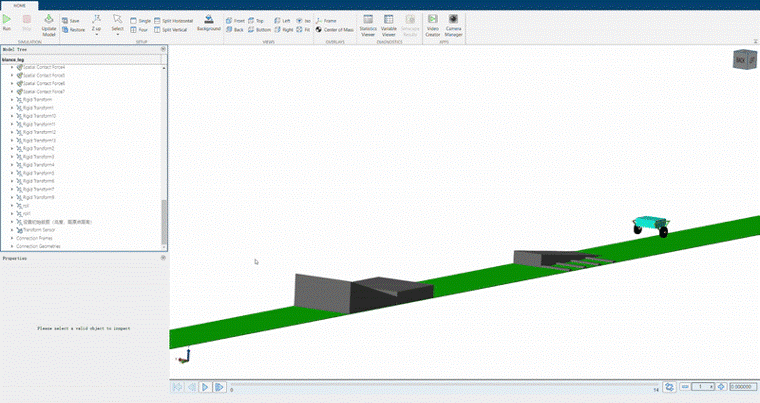Open the Select mode dropdown

tap(118, 24)
